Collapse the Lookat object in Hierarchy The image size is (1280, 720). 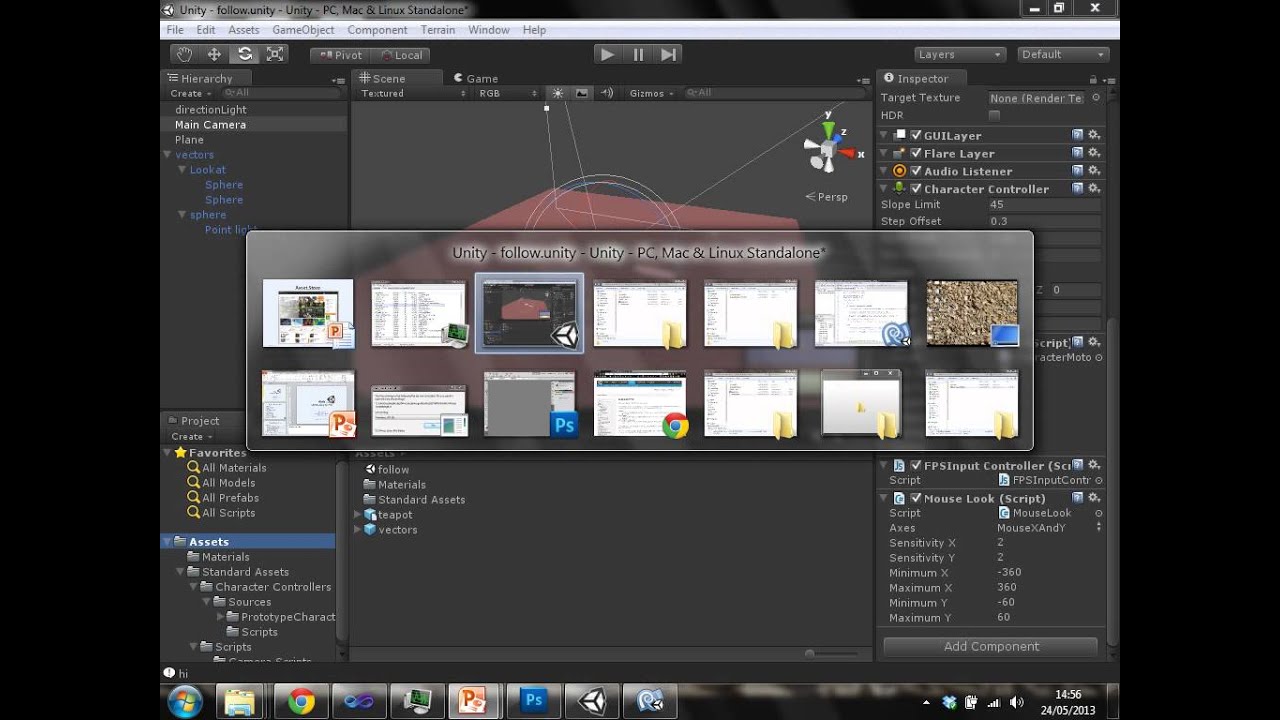coord(182,170)
